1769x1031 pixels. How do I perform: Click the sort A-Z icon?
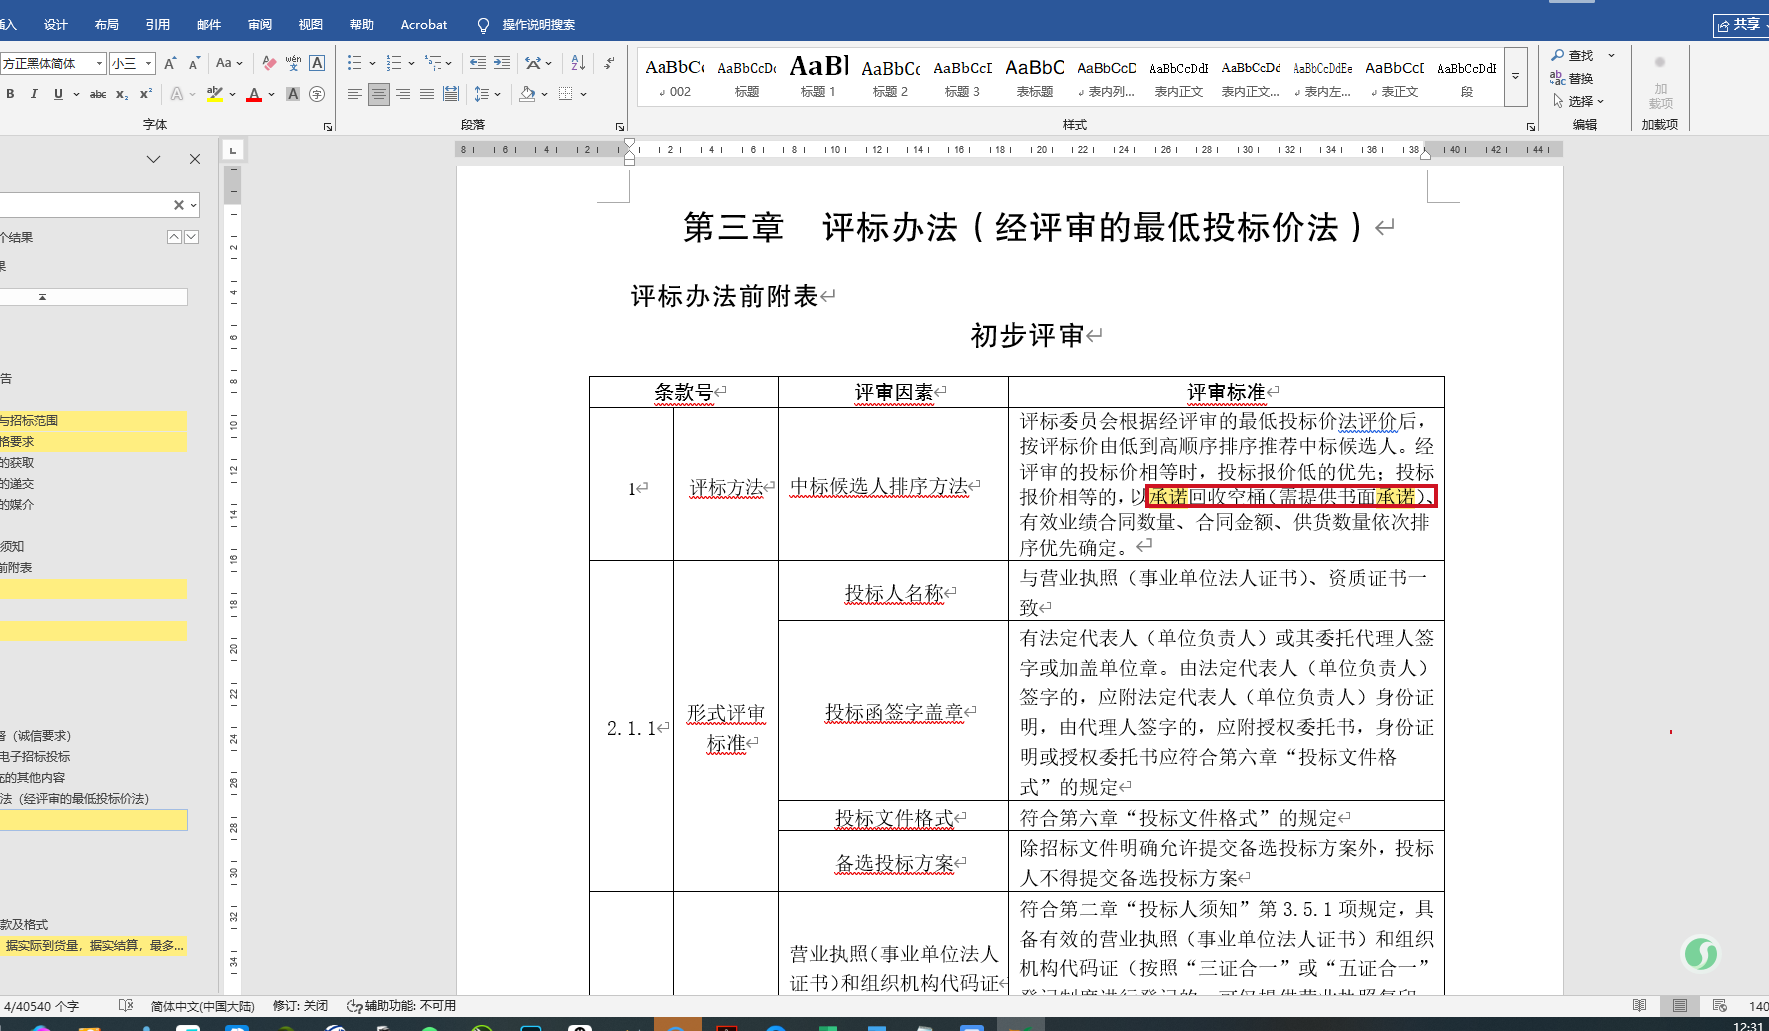(x=578, y=63)
